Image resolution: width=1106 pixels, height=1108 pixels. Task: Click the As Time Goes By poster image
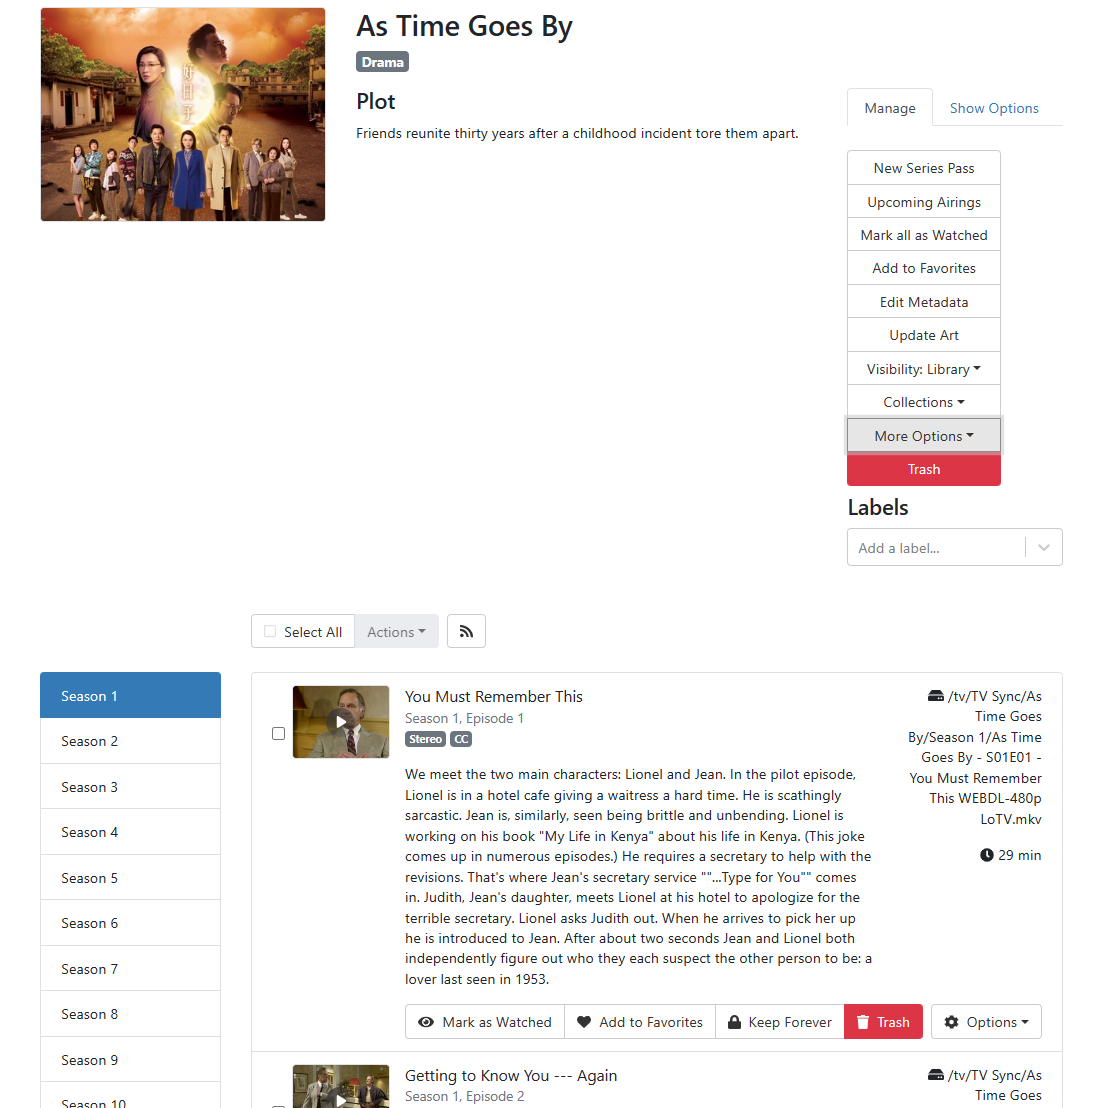(183, 114)
